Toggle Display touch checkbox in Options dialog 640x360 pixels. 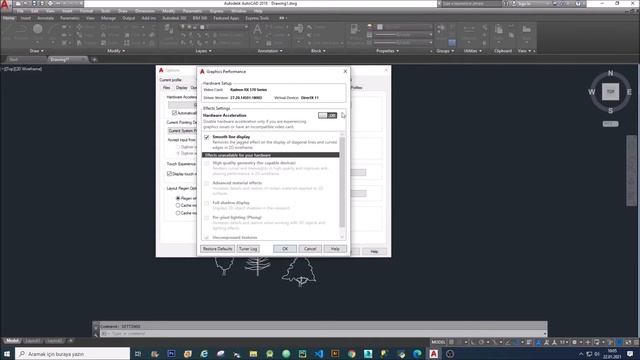coord(169,174)
